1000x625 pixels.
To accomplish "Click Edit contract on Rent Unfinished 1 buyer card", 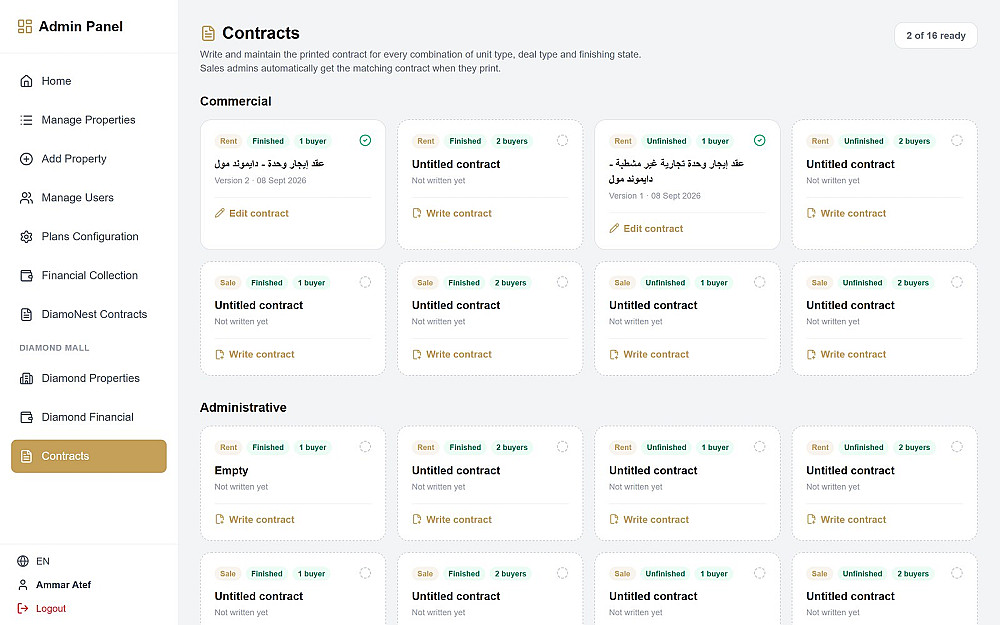I will click(x=645, y=228).
